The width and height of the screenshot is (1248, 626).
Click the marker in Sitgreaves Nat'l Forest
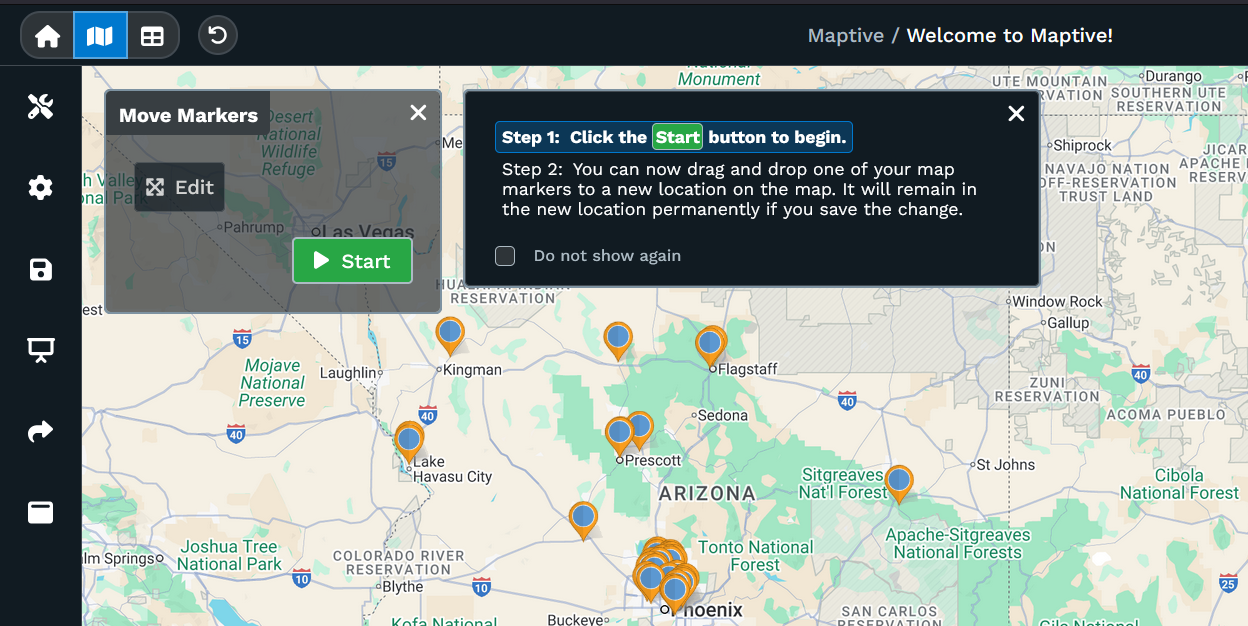(899, 483)
